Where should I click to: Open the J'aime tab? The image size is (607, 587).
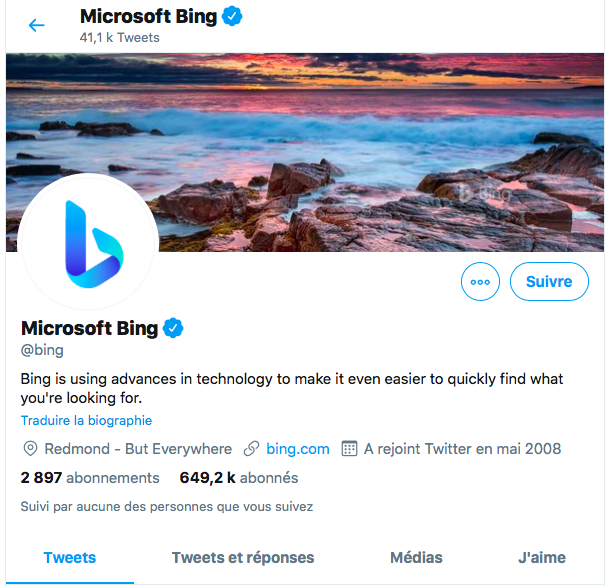point(542,558)
